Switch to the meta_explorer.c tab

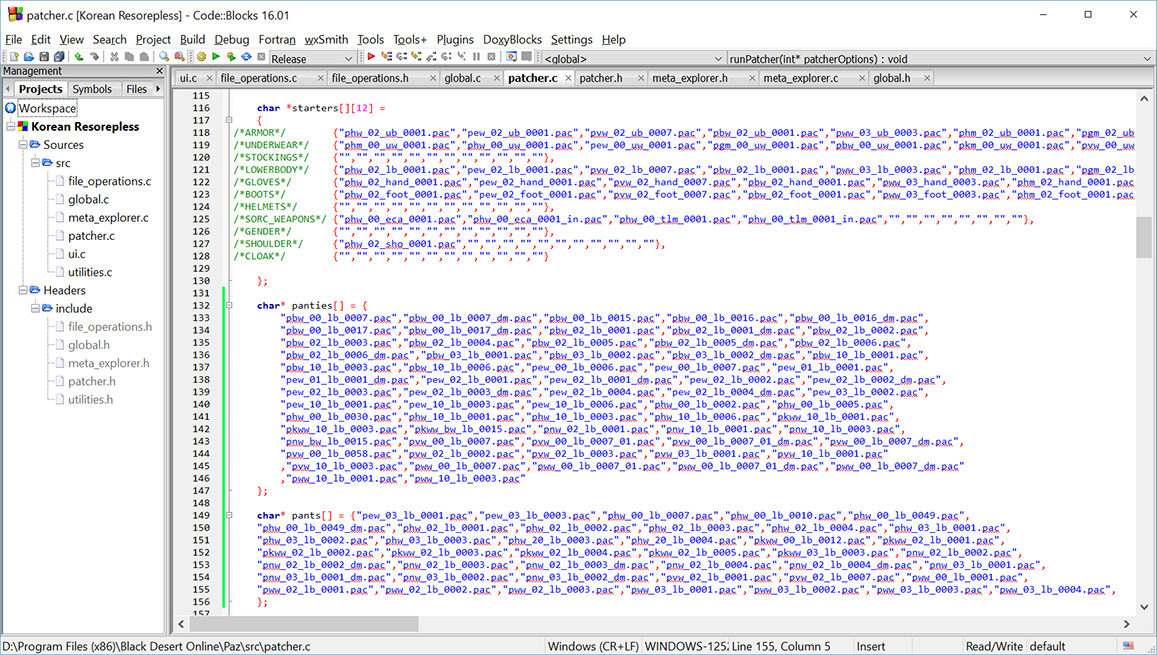point(800,77)
